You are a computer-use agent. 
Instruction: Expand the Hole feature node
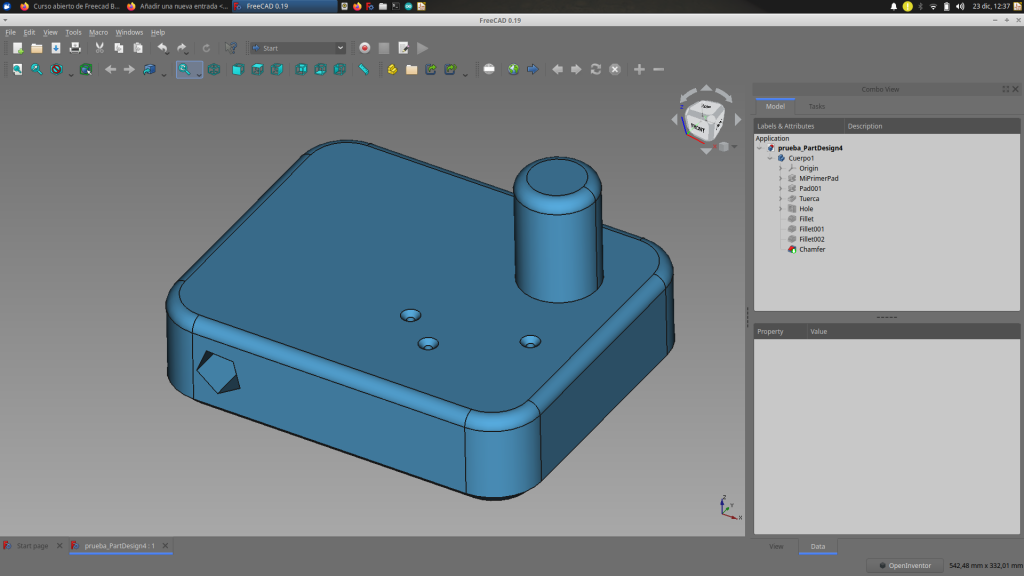[780, 209]
